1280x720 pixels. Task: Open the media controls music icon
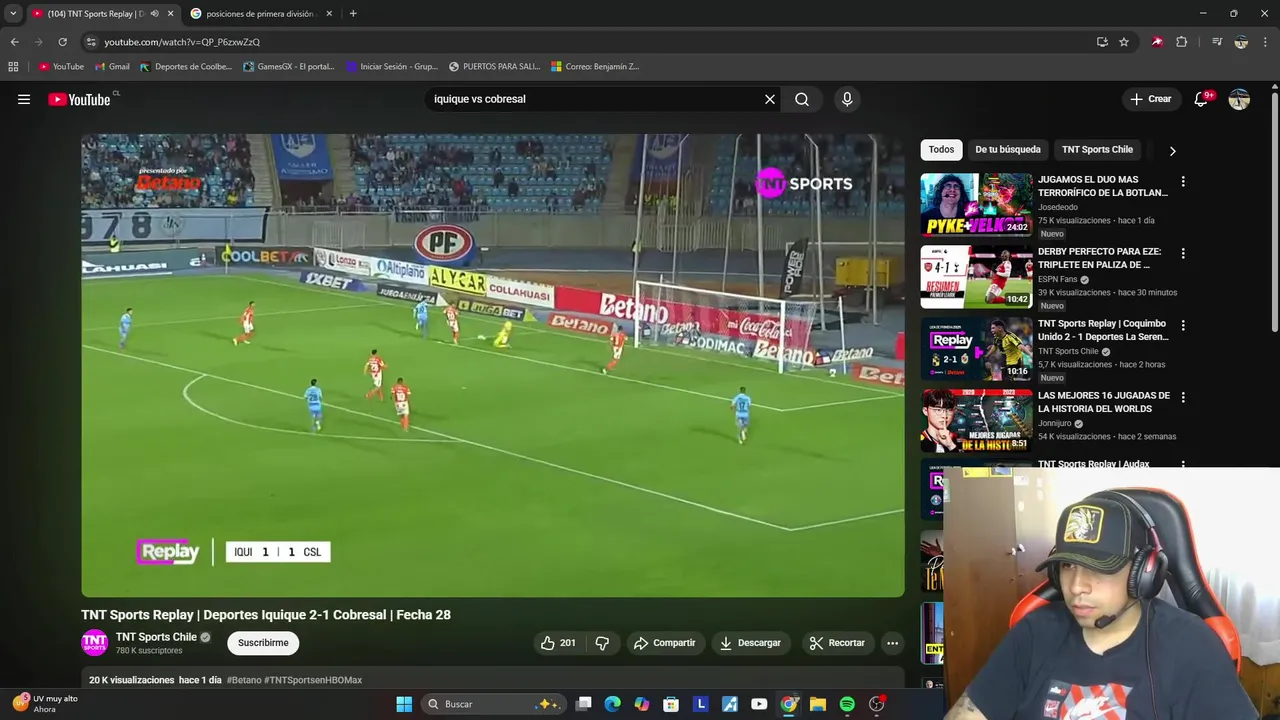coord(1217,42)
